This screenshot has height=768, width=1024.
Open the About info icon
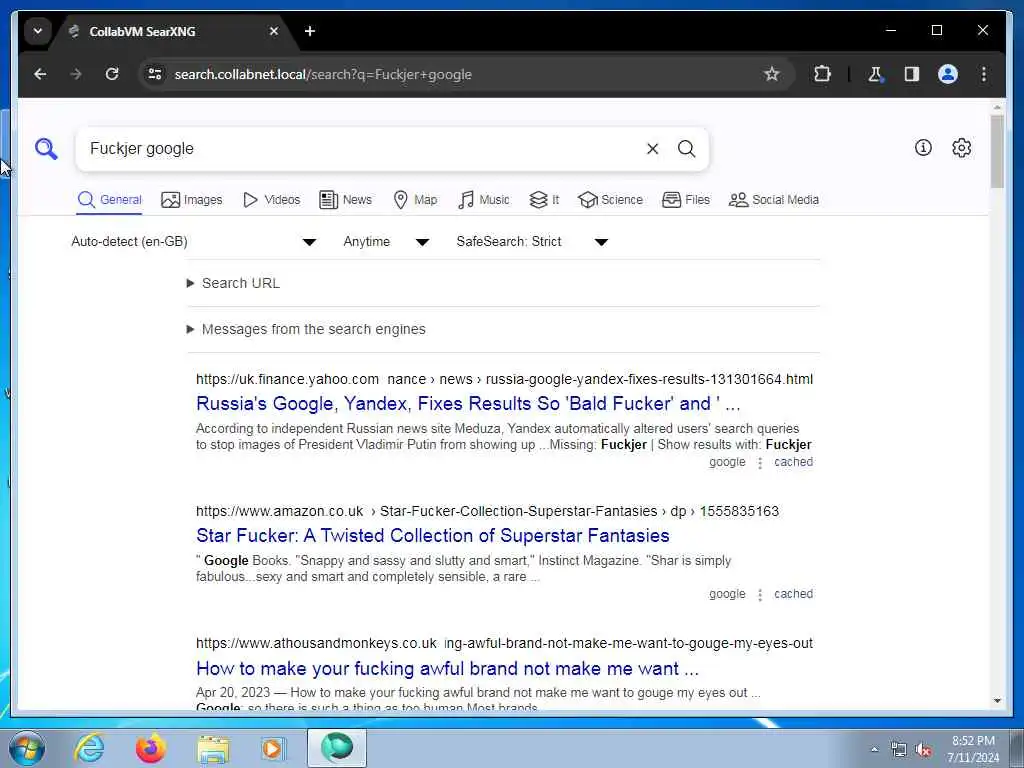pos(923,148)
